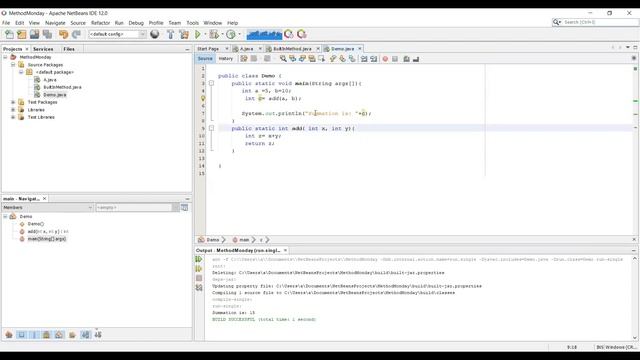Click the New File toolbar icon
640x360 pixels.
pos(9,34)
